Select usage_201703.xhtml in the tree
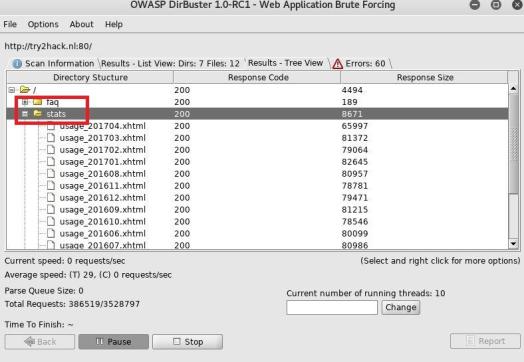Viewport: 524px width, 362px height. pyautogui.click(x=103, y=138)
